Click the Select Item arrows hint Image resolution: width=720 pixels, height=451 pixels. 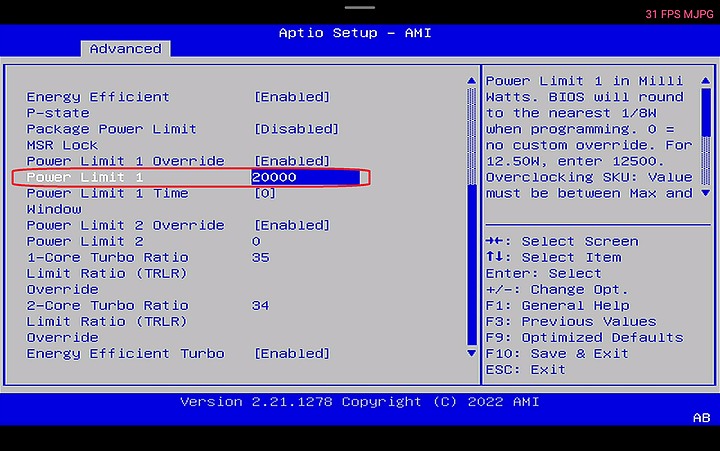click(553, 257)
